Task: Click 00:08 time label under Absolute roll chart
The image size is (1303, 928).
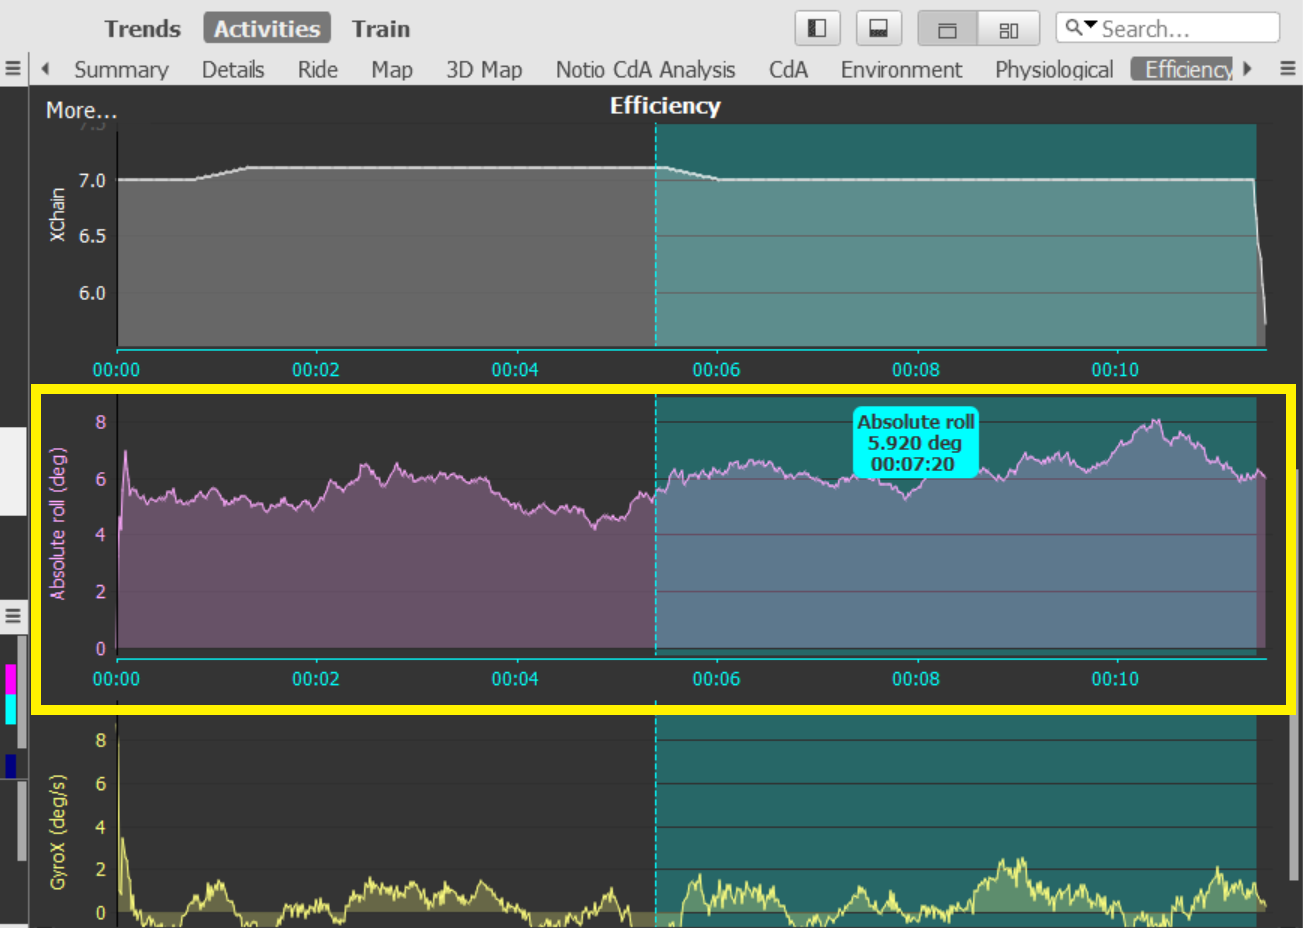Action: pyautogui.click(x=916, y=678)
